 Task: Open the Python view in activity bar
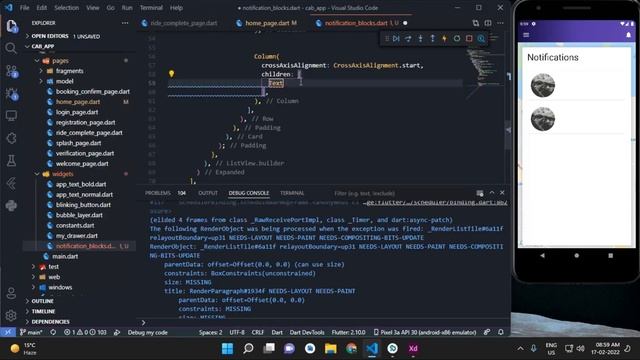pos(11,205)
